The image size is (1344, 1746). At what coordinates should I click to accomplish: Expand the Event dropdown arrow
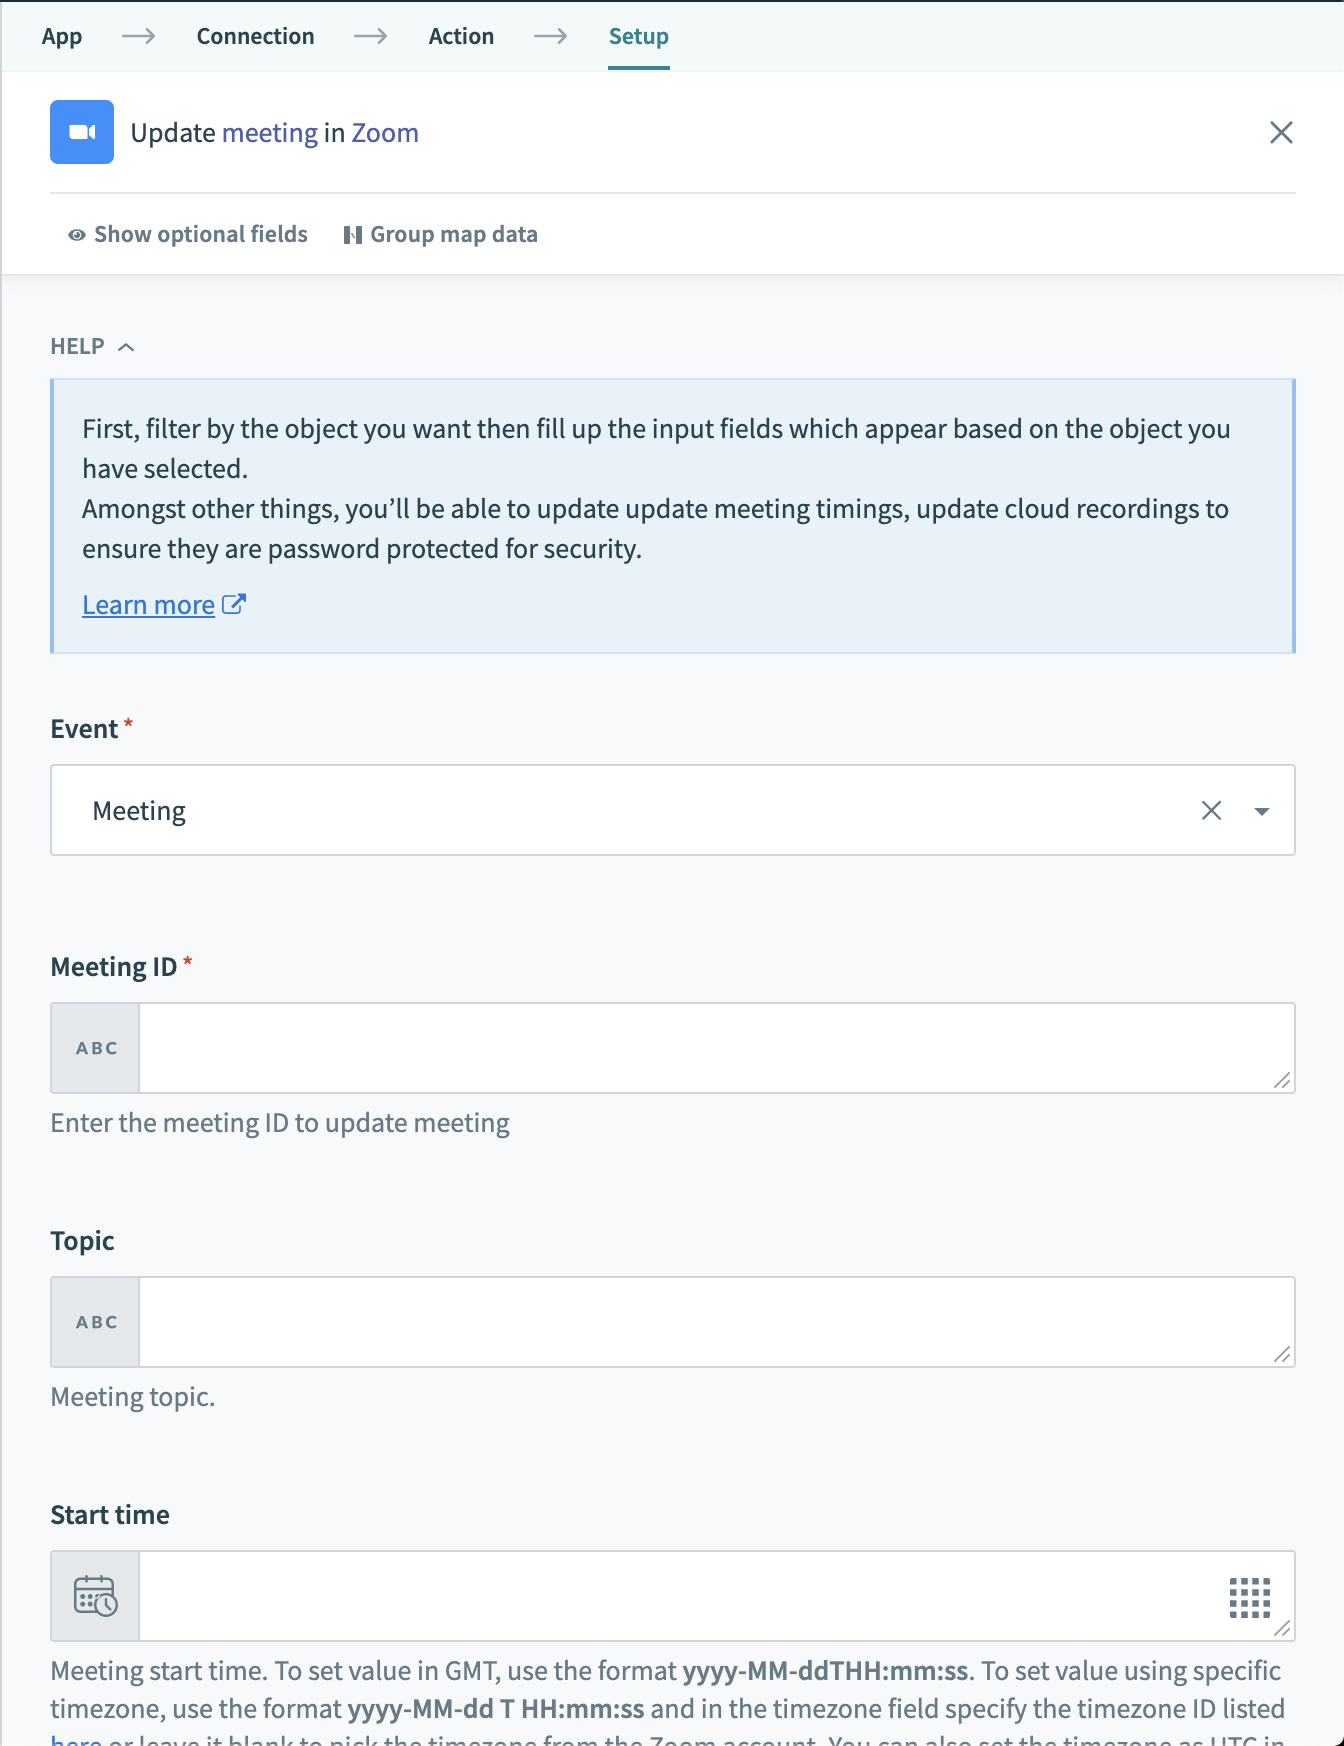[1262, 811]
